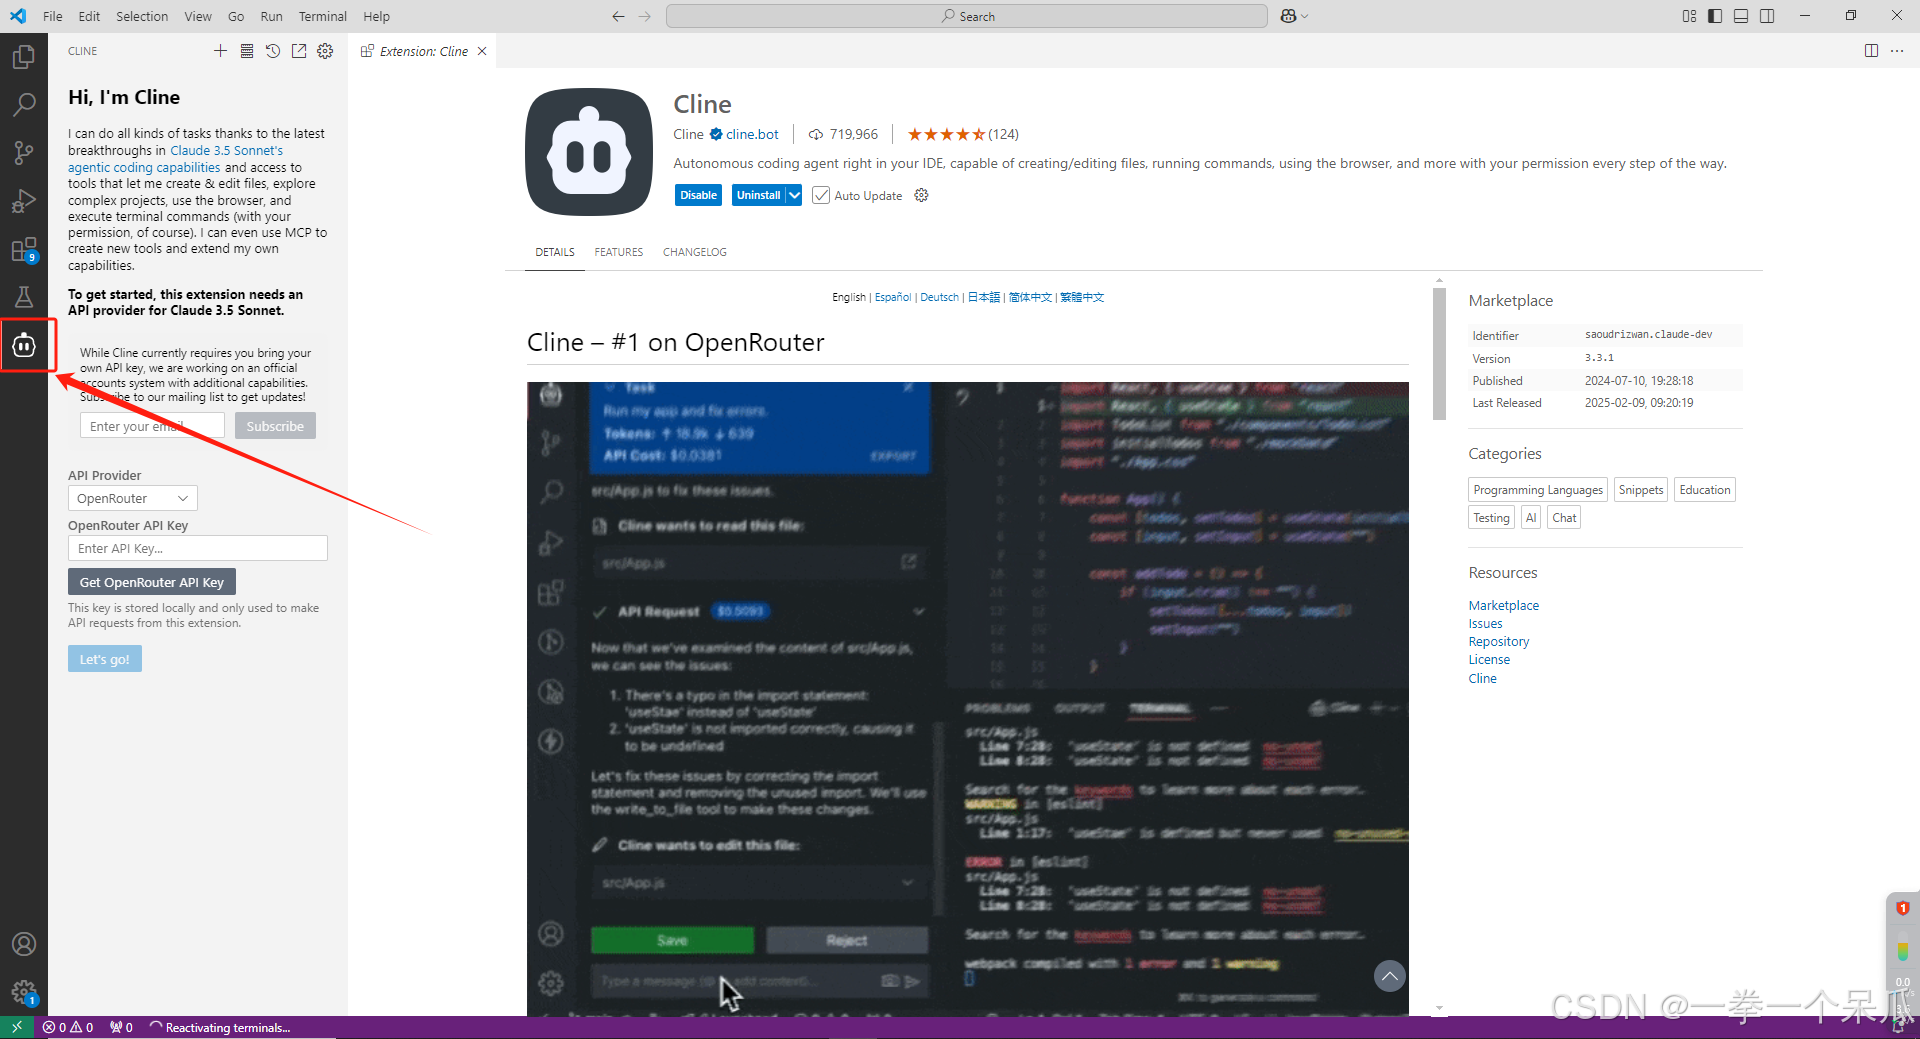Click scroll-to-top circle button
Image resolution: width=1920 pixels, height=1039 pixels.
click(1389, 976)
